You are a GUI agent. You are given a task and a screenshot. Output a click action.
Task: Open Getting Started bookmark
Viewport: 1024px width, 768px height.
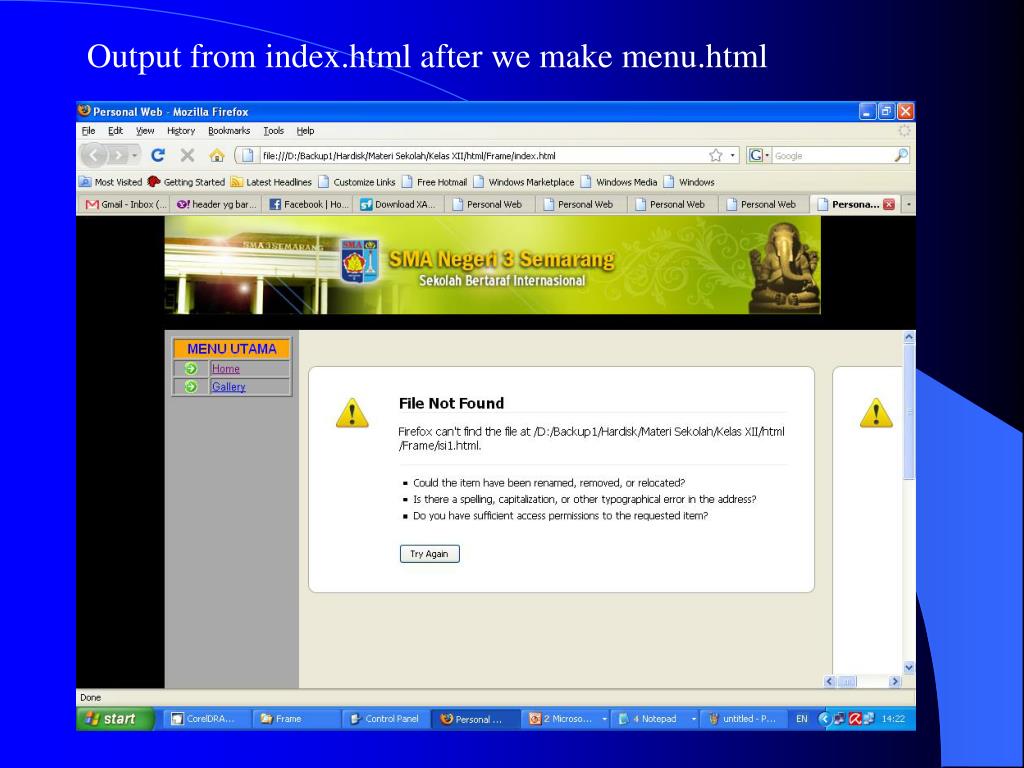(187, 182)
